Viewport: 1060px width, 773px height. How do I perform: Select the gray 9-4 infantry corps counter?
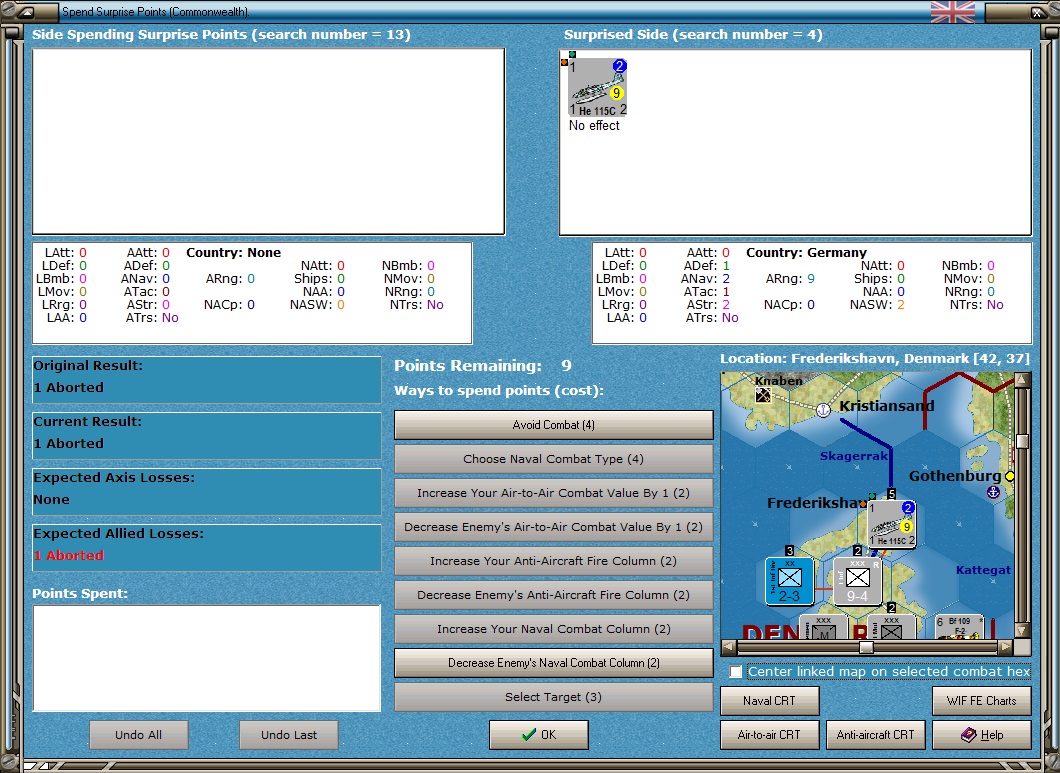[857, 581]
